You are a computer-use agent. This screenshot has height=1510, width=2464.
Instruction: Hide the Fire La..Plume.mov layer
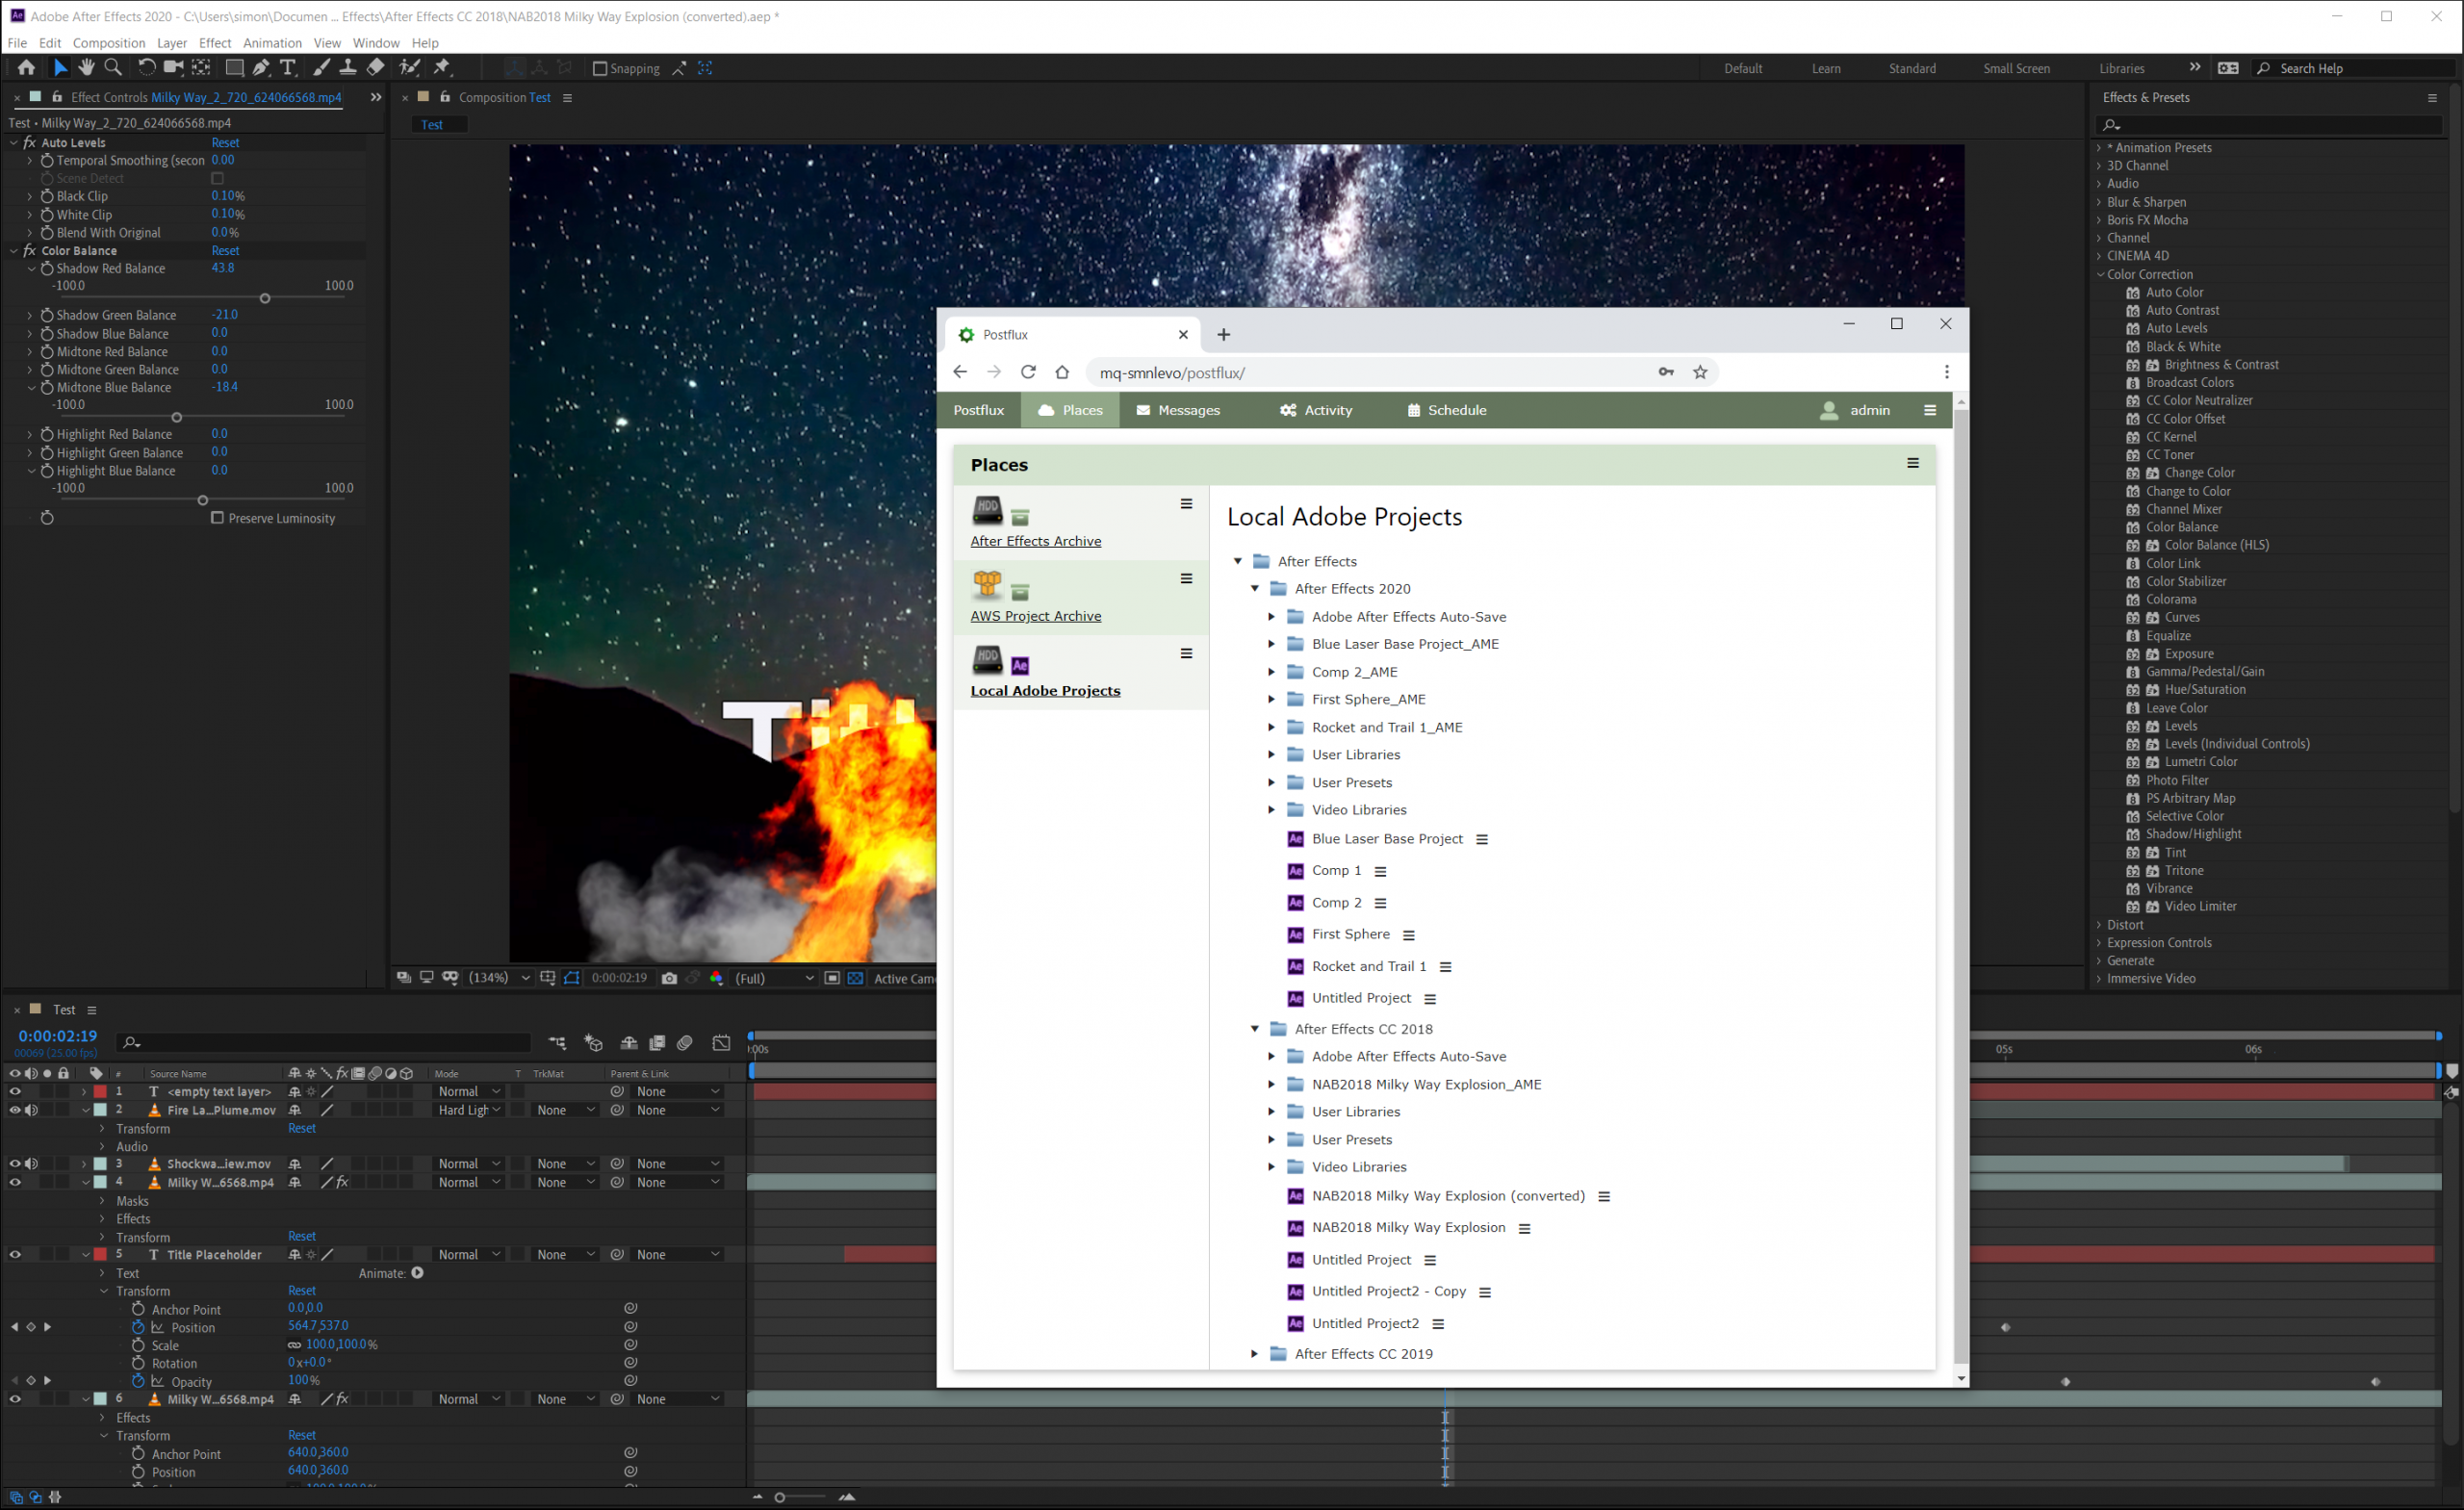tap(15, 1110)
